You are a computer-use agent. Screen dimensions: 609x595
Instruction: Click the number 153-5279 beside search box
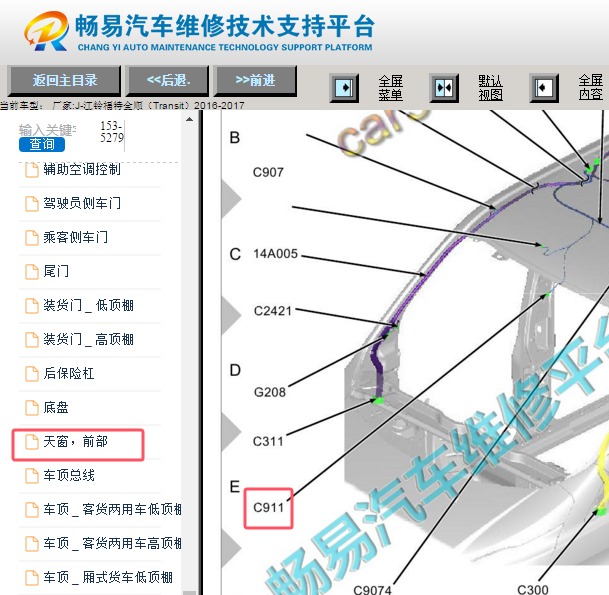[112, 132]
